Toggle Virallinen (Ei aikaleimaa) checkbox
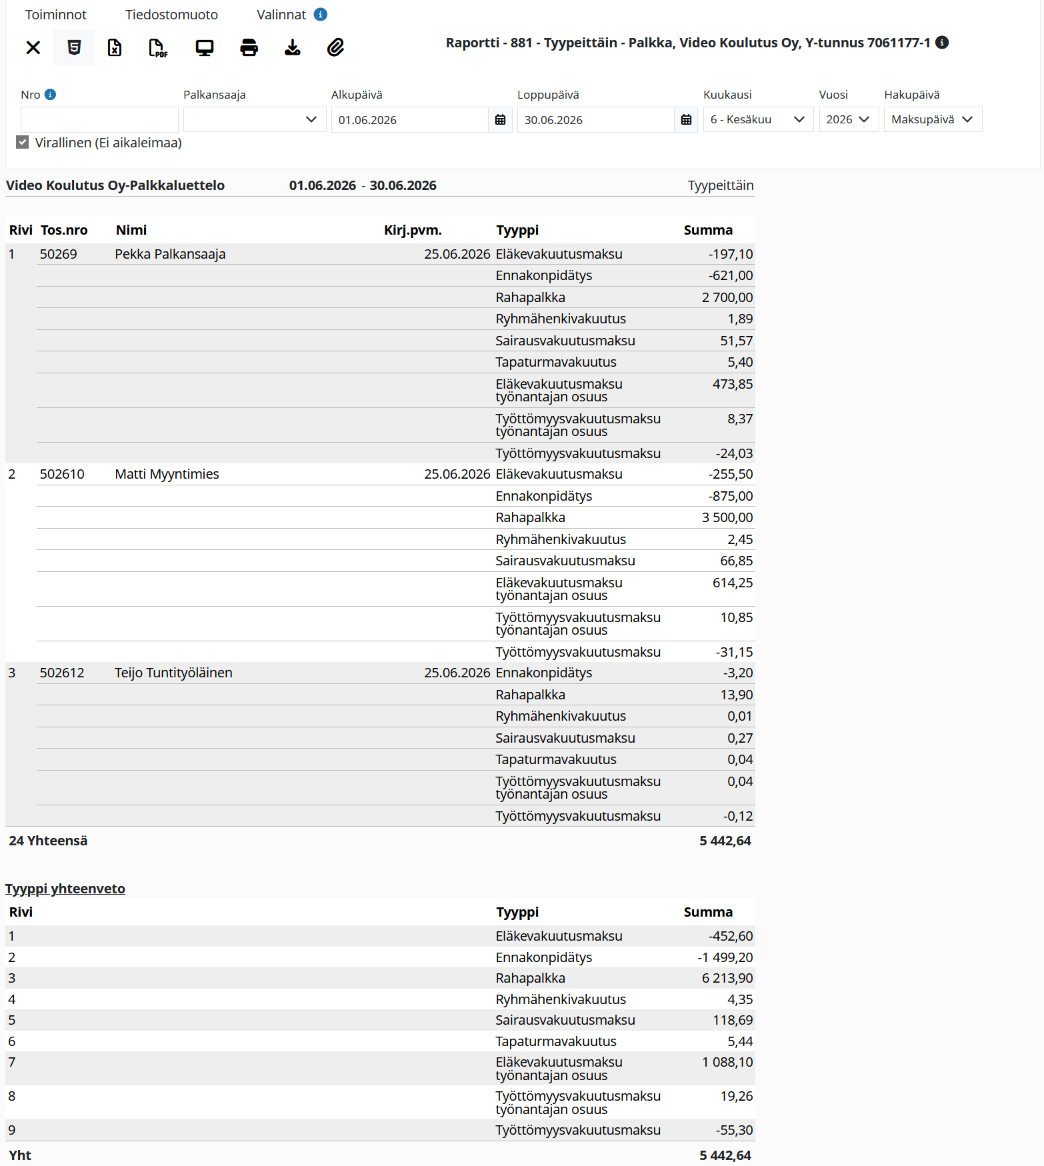 pos(22,142)
